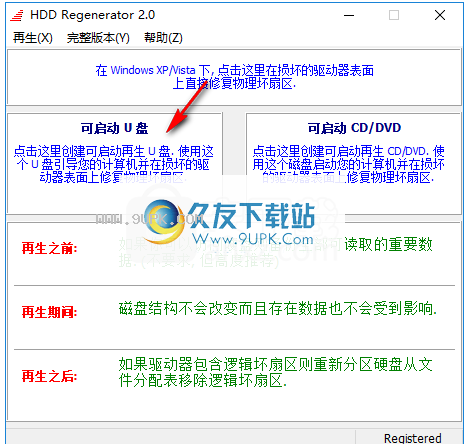Click the Registered status bar entry

[x=413, y=438]
